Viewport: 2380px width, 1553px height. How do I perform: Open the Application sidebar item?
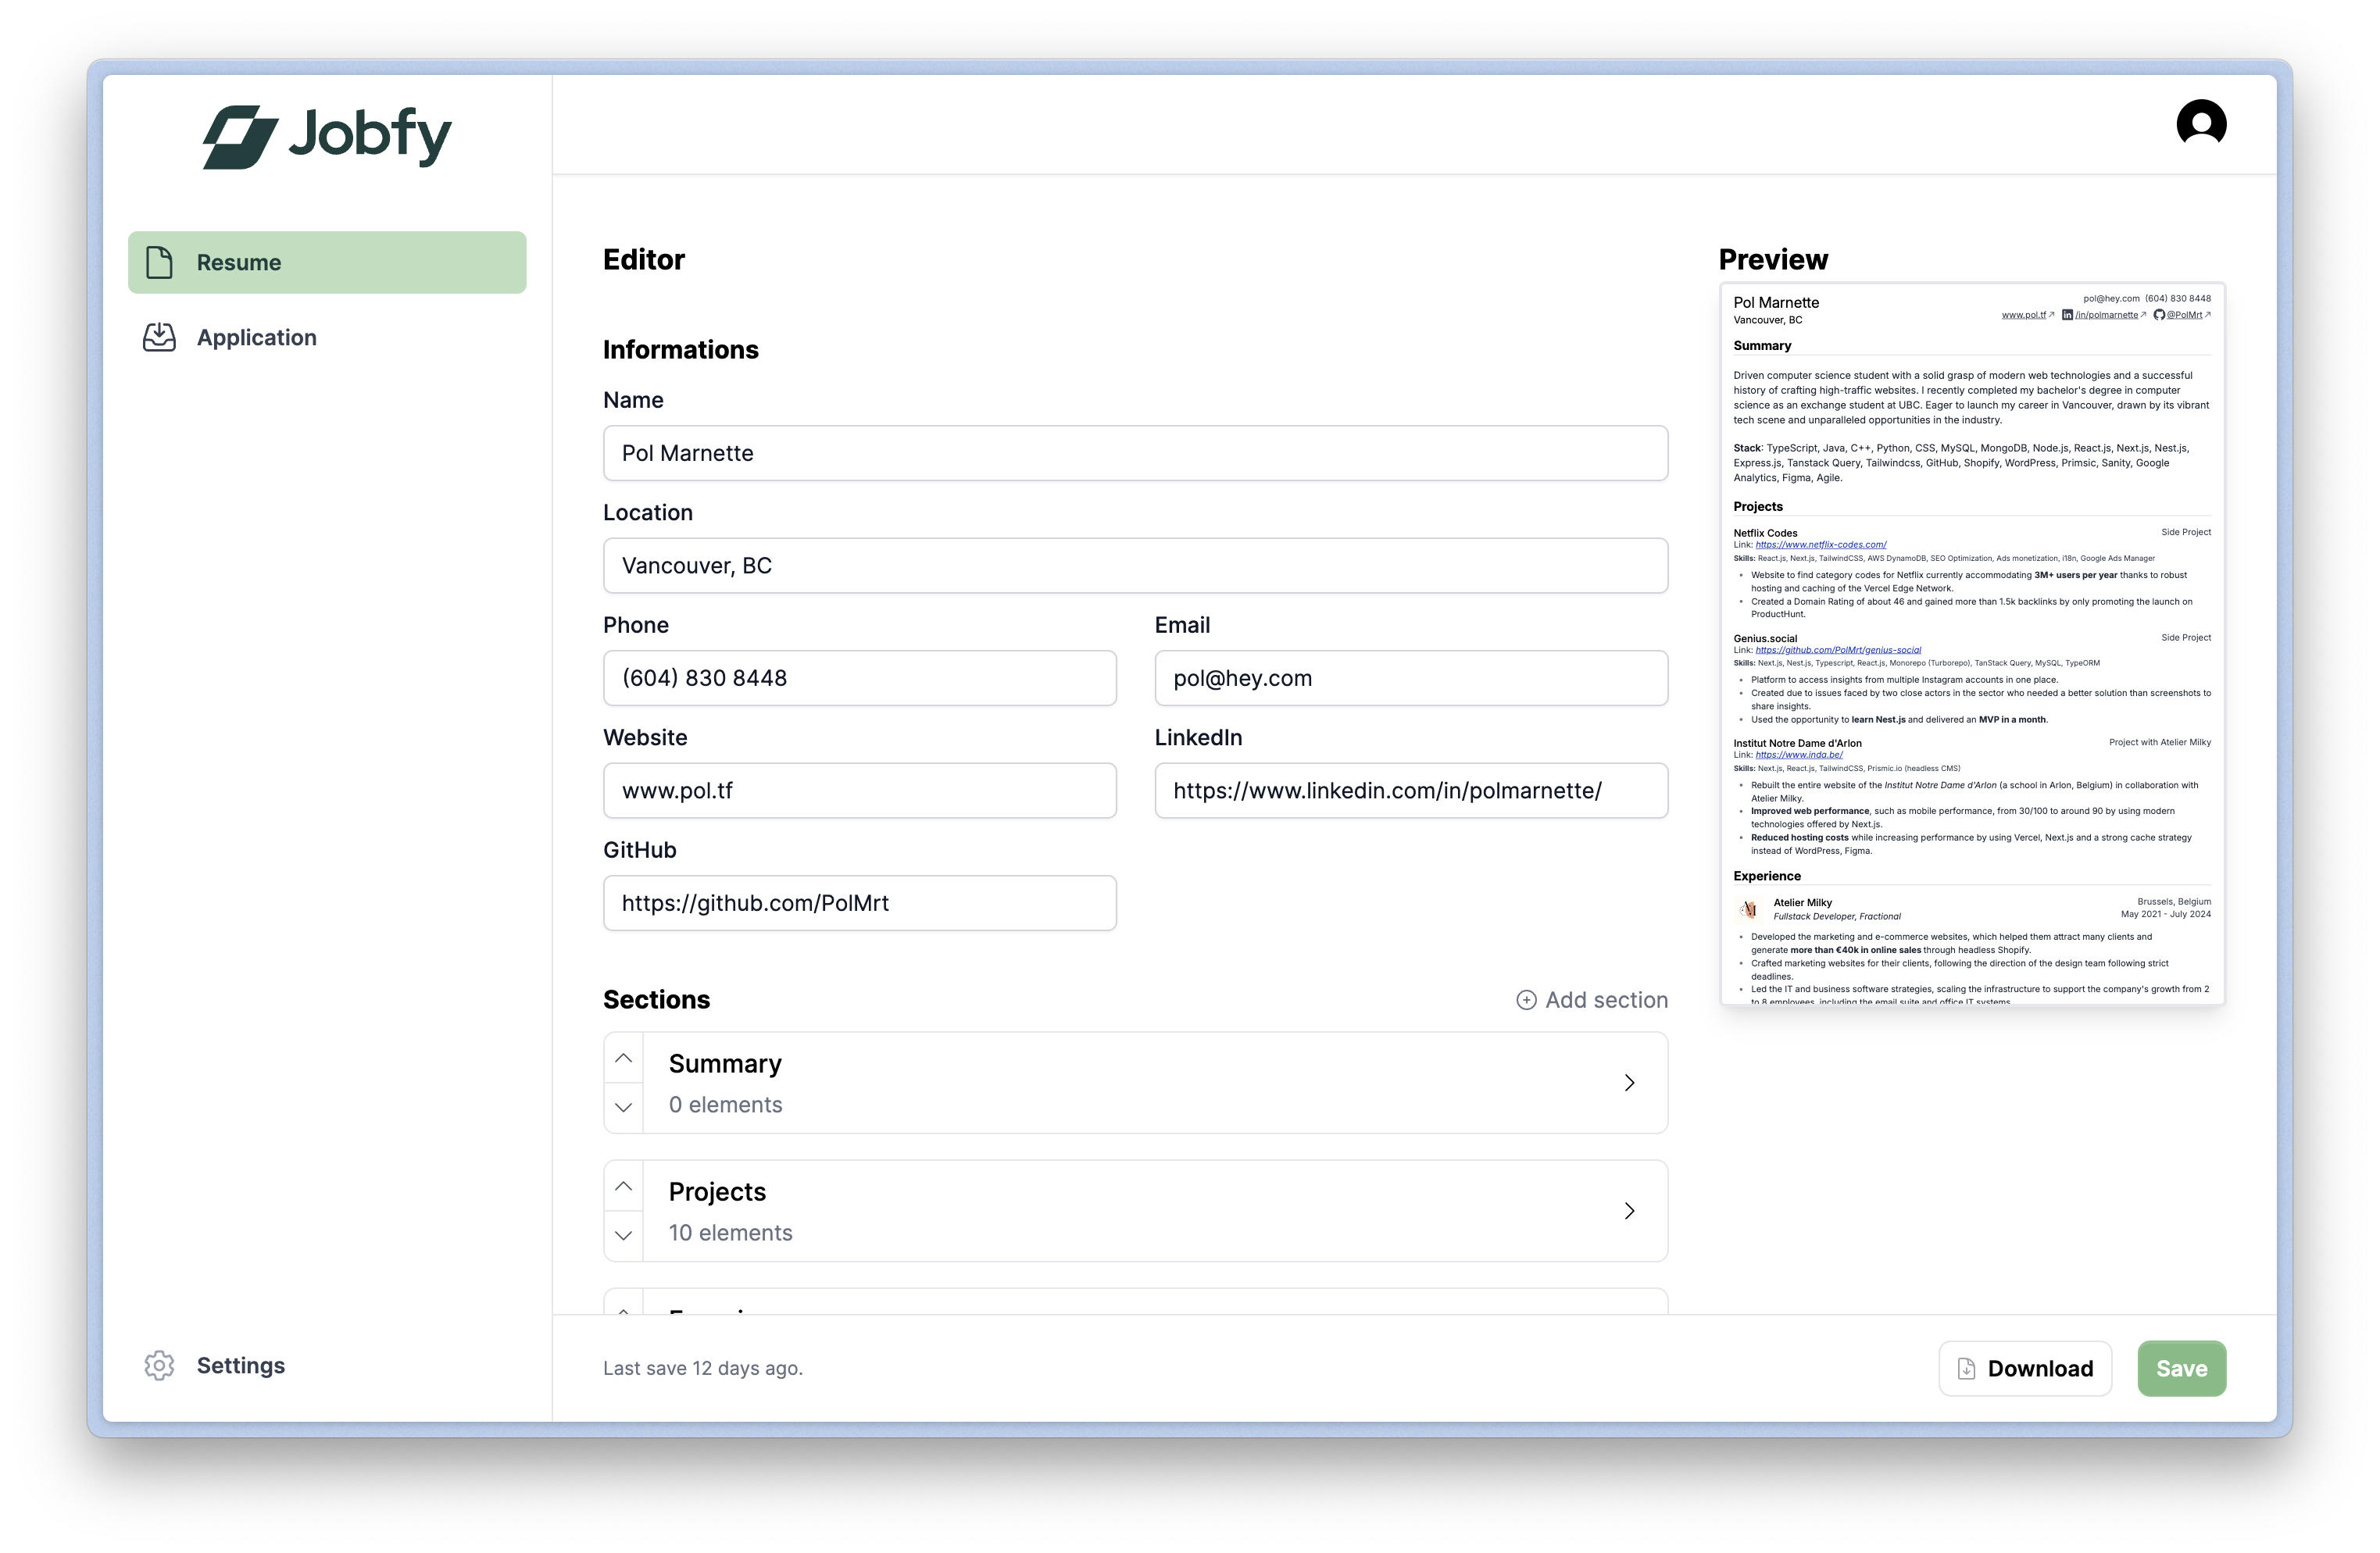(327, 337)
